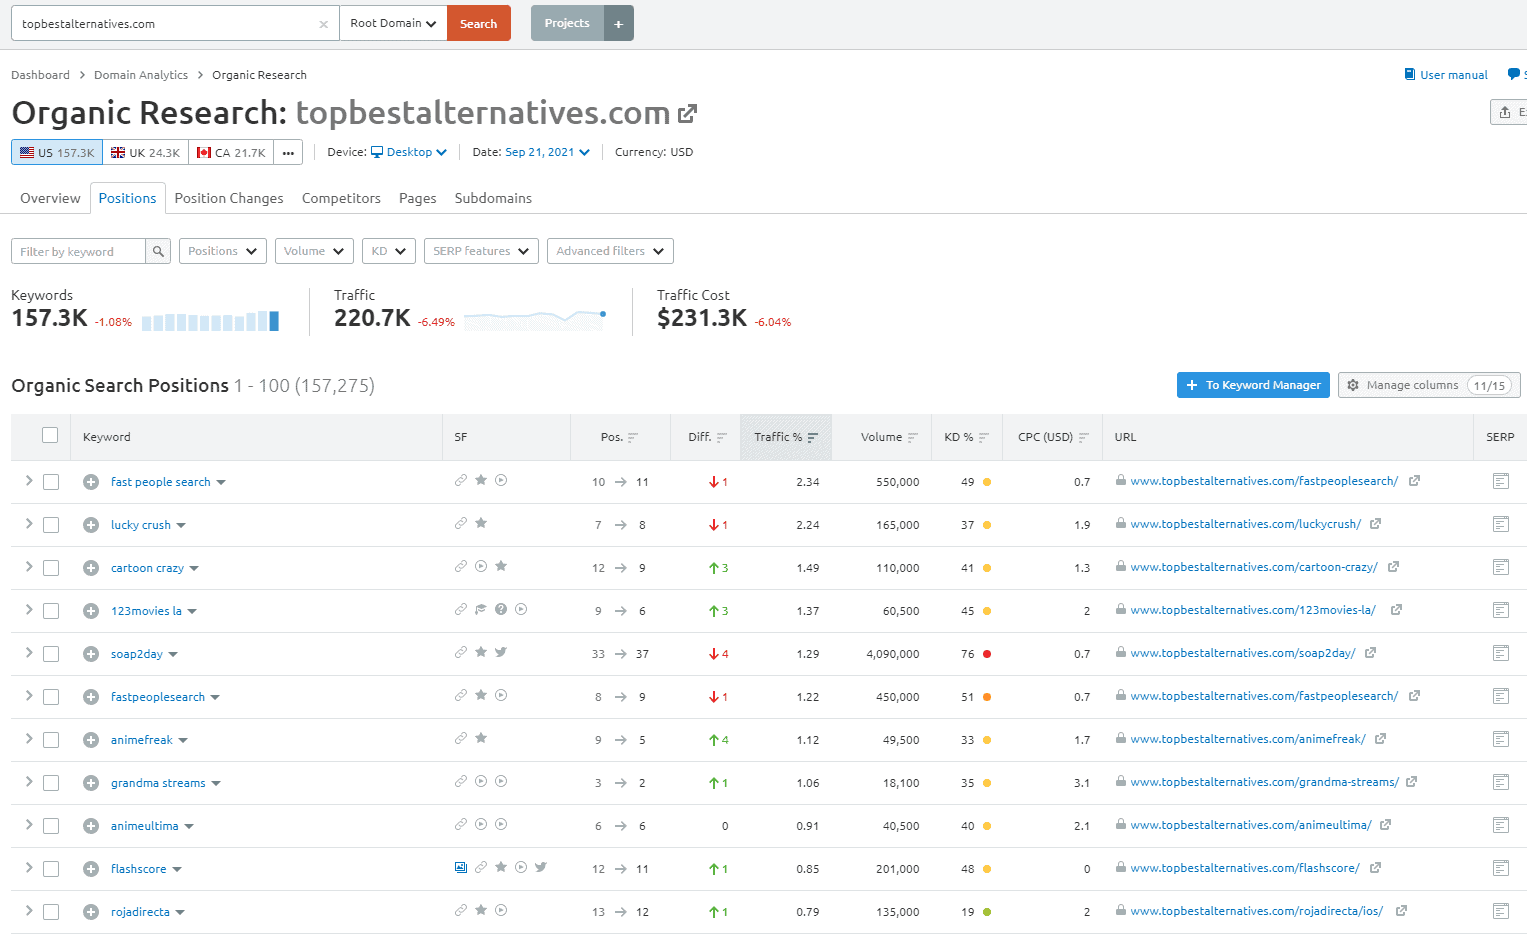
Task: Add a project with the plus button
Action: 618,23
